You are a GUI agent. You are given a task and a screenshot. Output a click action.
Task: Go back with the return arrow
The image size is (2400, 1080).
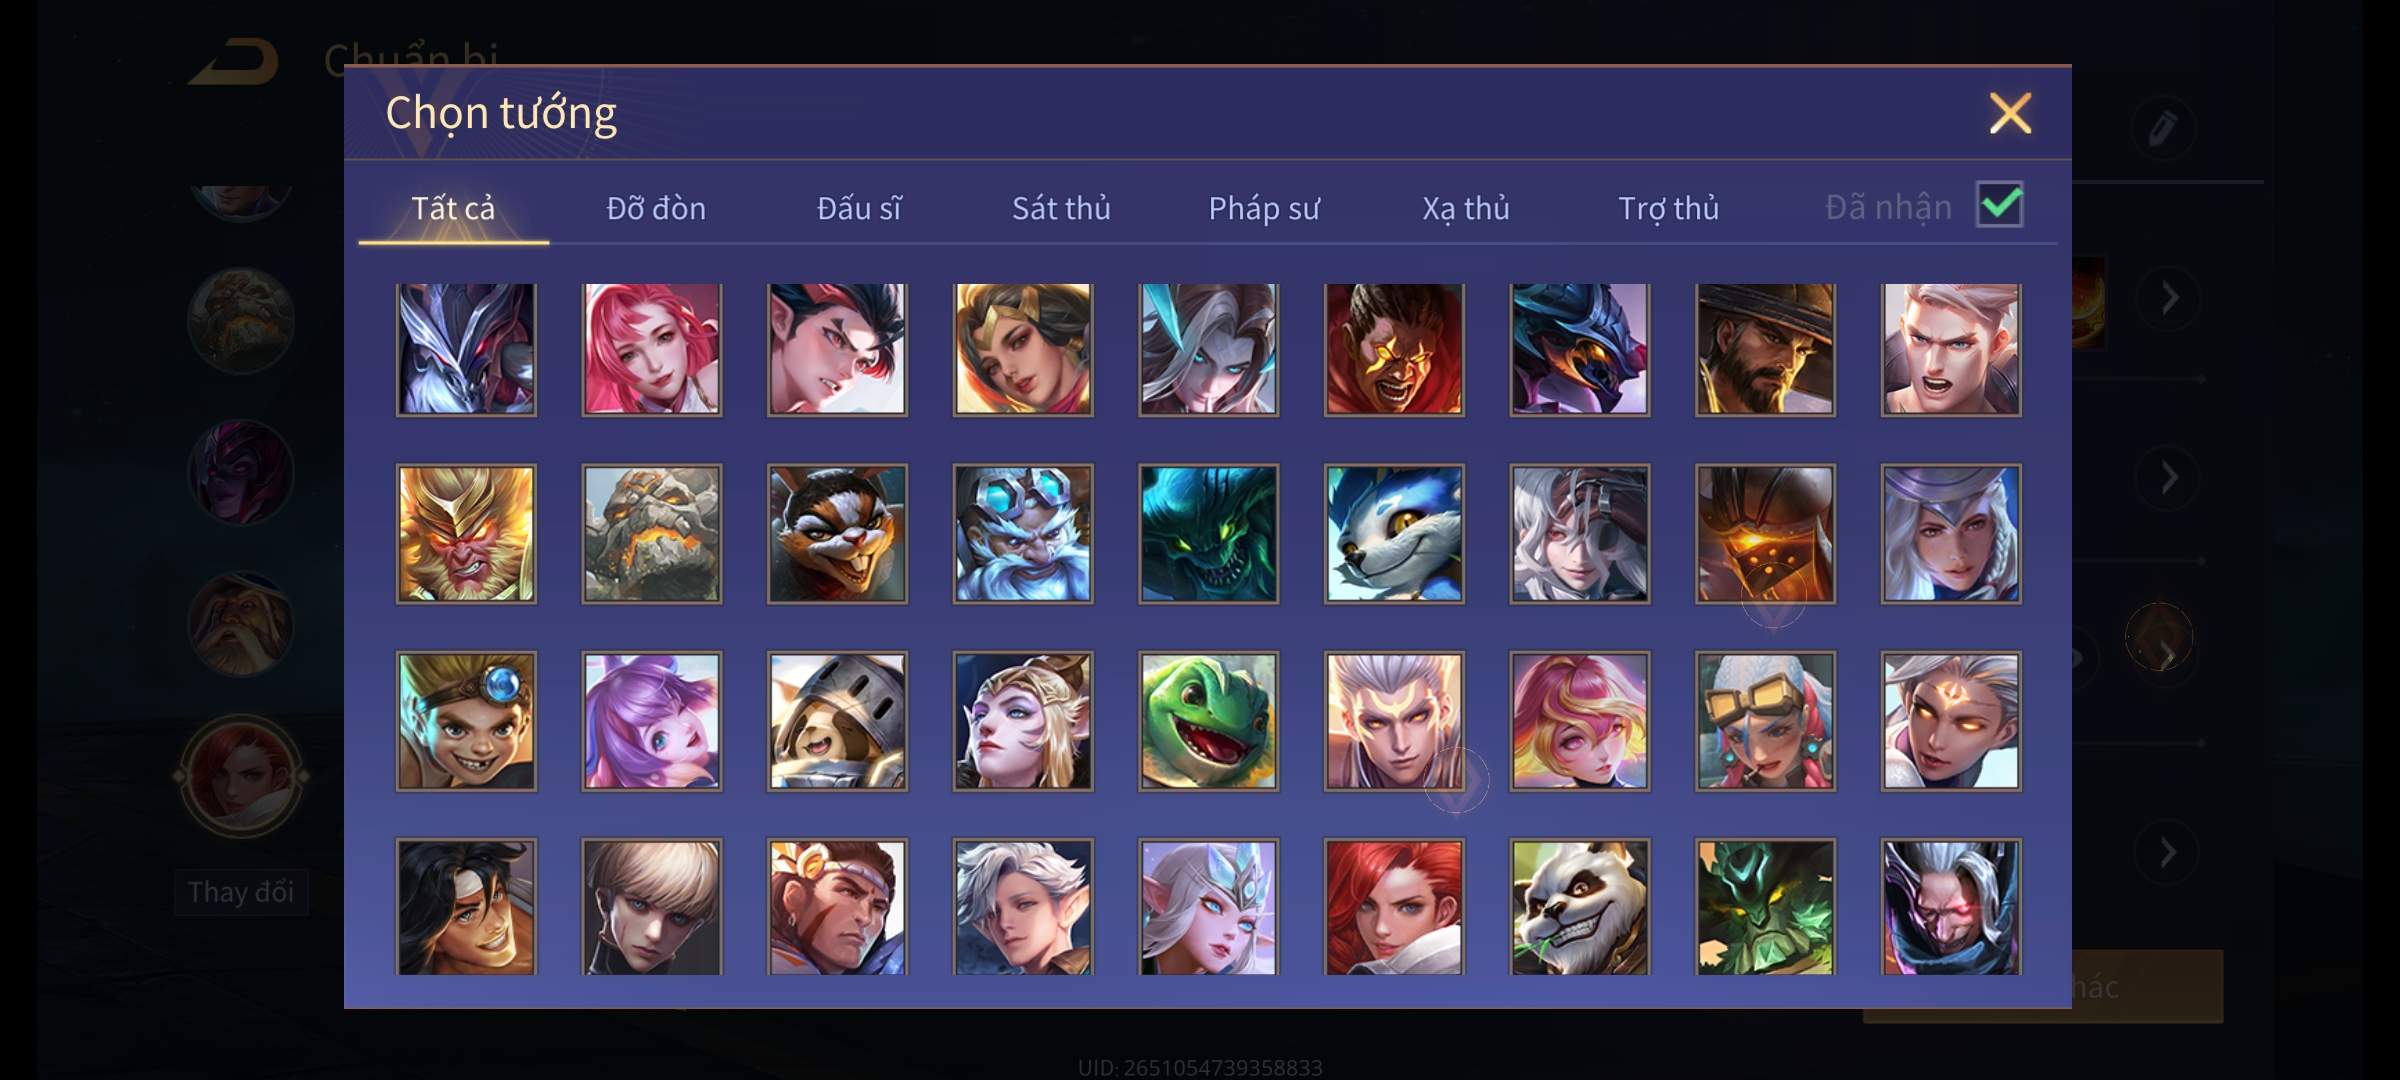234,62
